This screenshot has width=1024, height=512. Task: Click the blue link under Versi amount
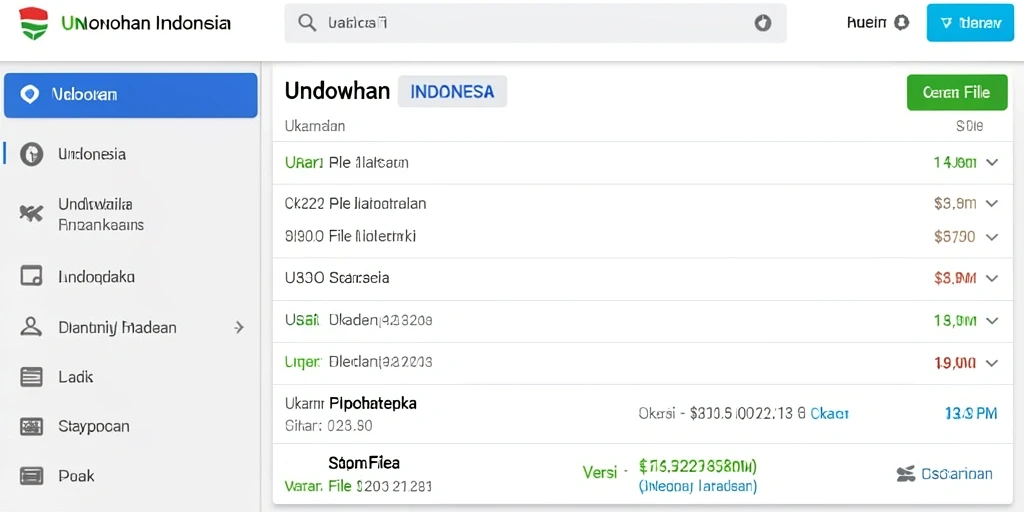click(x=697, y=487)
